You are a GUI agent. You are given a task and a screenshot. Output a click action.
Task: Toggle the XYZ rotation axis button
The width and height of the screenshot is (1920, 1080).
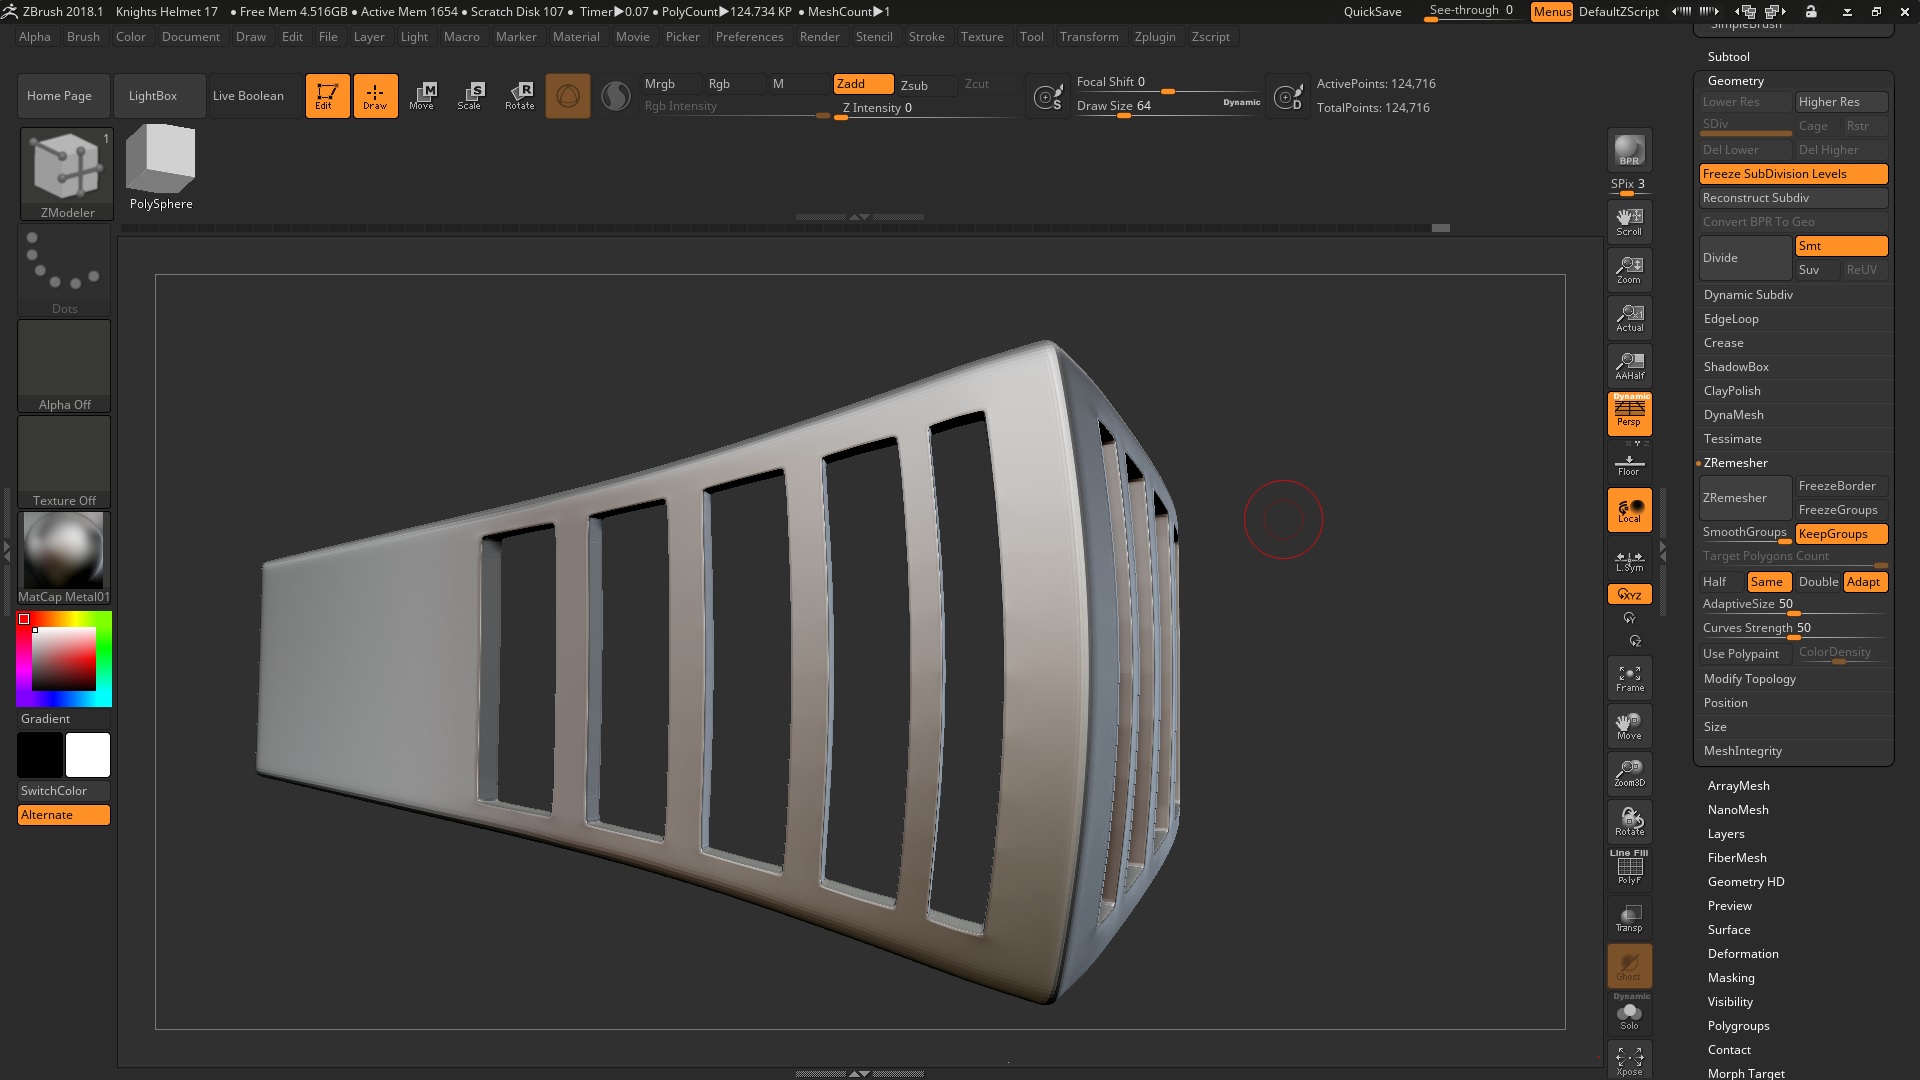click(x=1629, y=594)
